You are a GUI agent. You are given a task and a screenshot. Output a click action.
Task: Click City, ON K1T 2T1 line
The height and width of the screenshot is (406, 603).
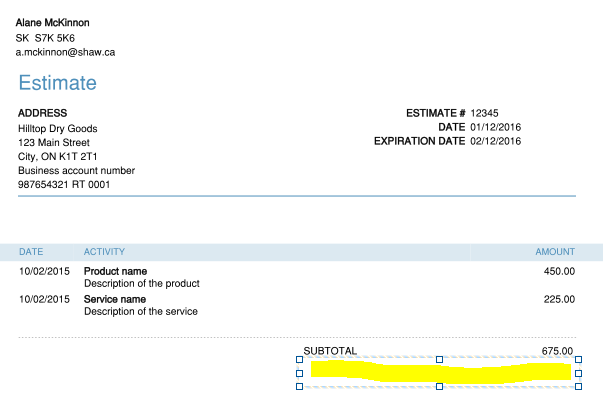58,156
